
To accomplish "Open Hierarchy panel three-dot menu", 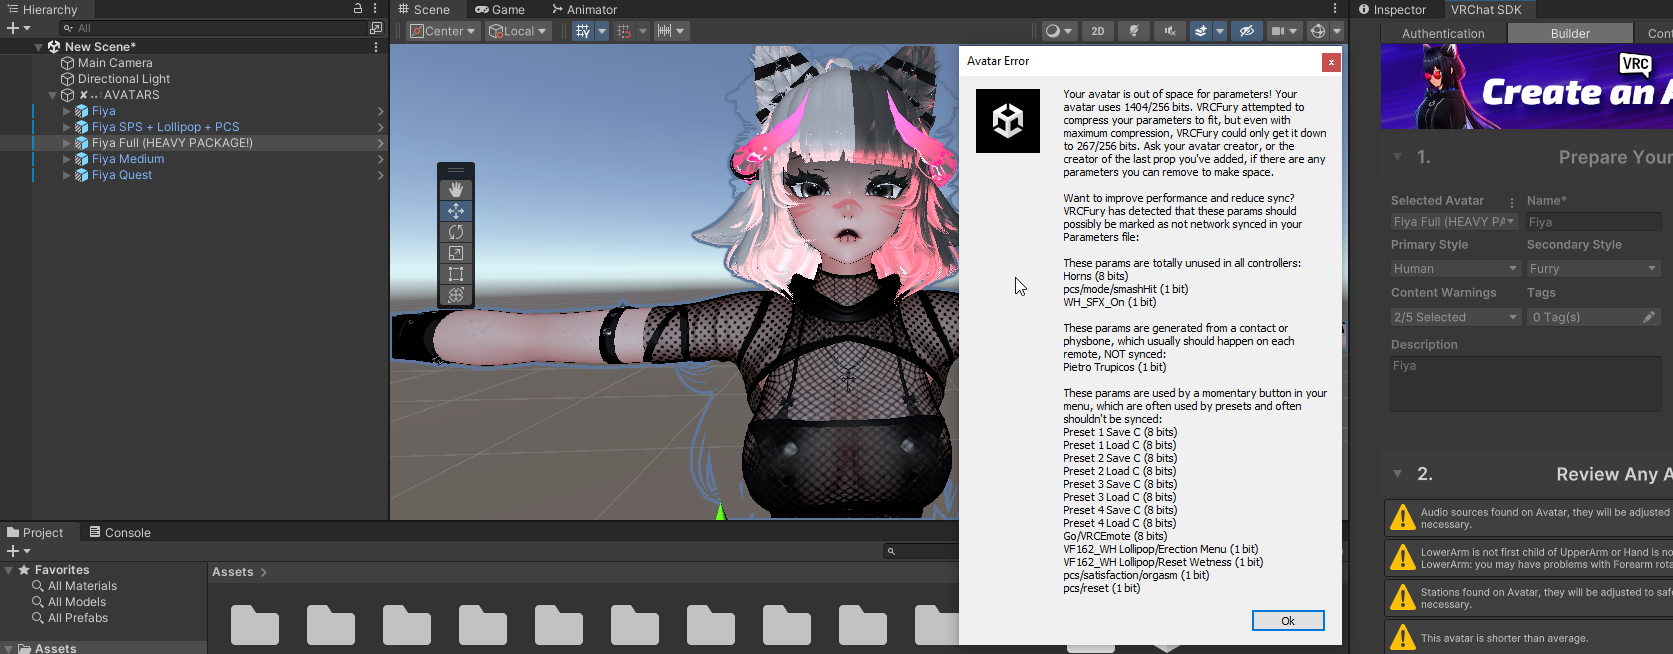I will pos(375,8).
